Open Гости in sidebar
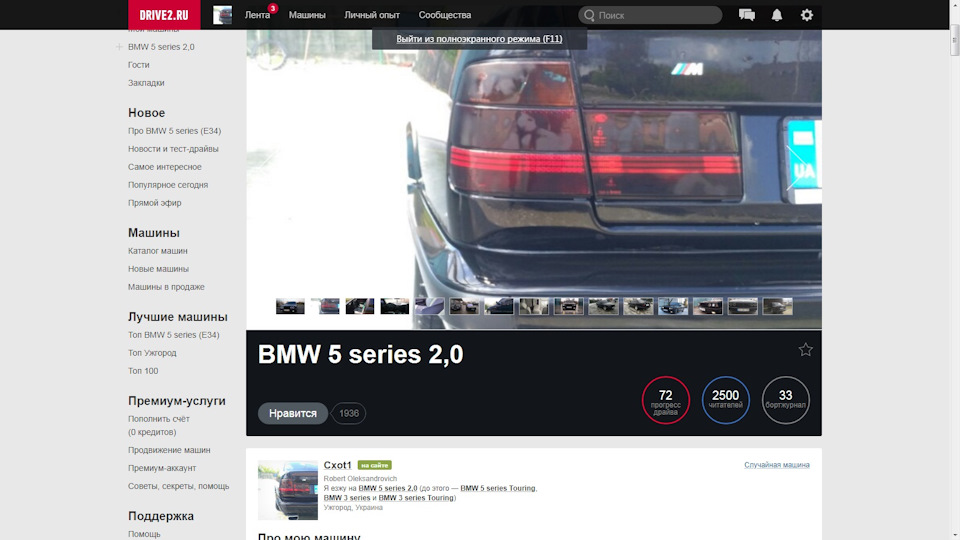Screen dimensions: 960x540 (x=138, y=65)
